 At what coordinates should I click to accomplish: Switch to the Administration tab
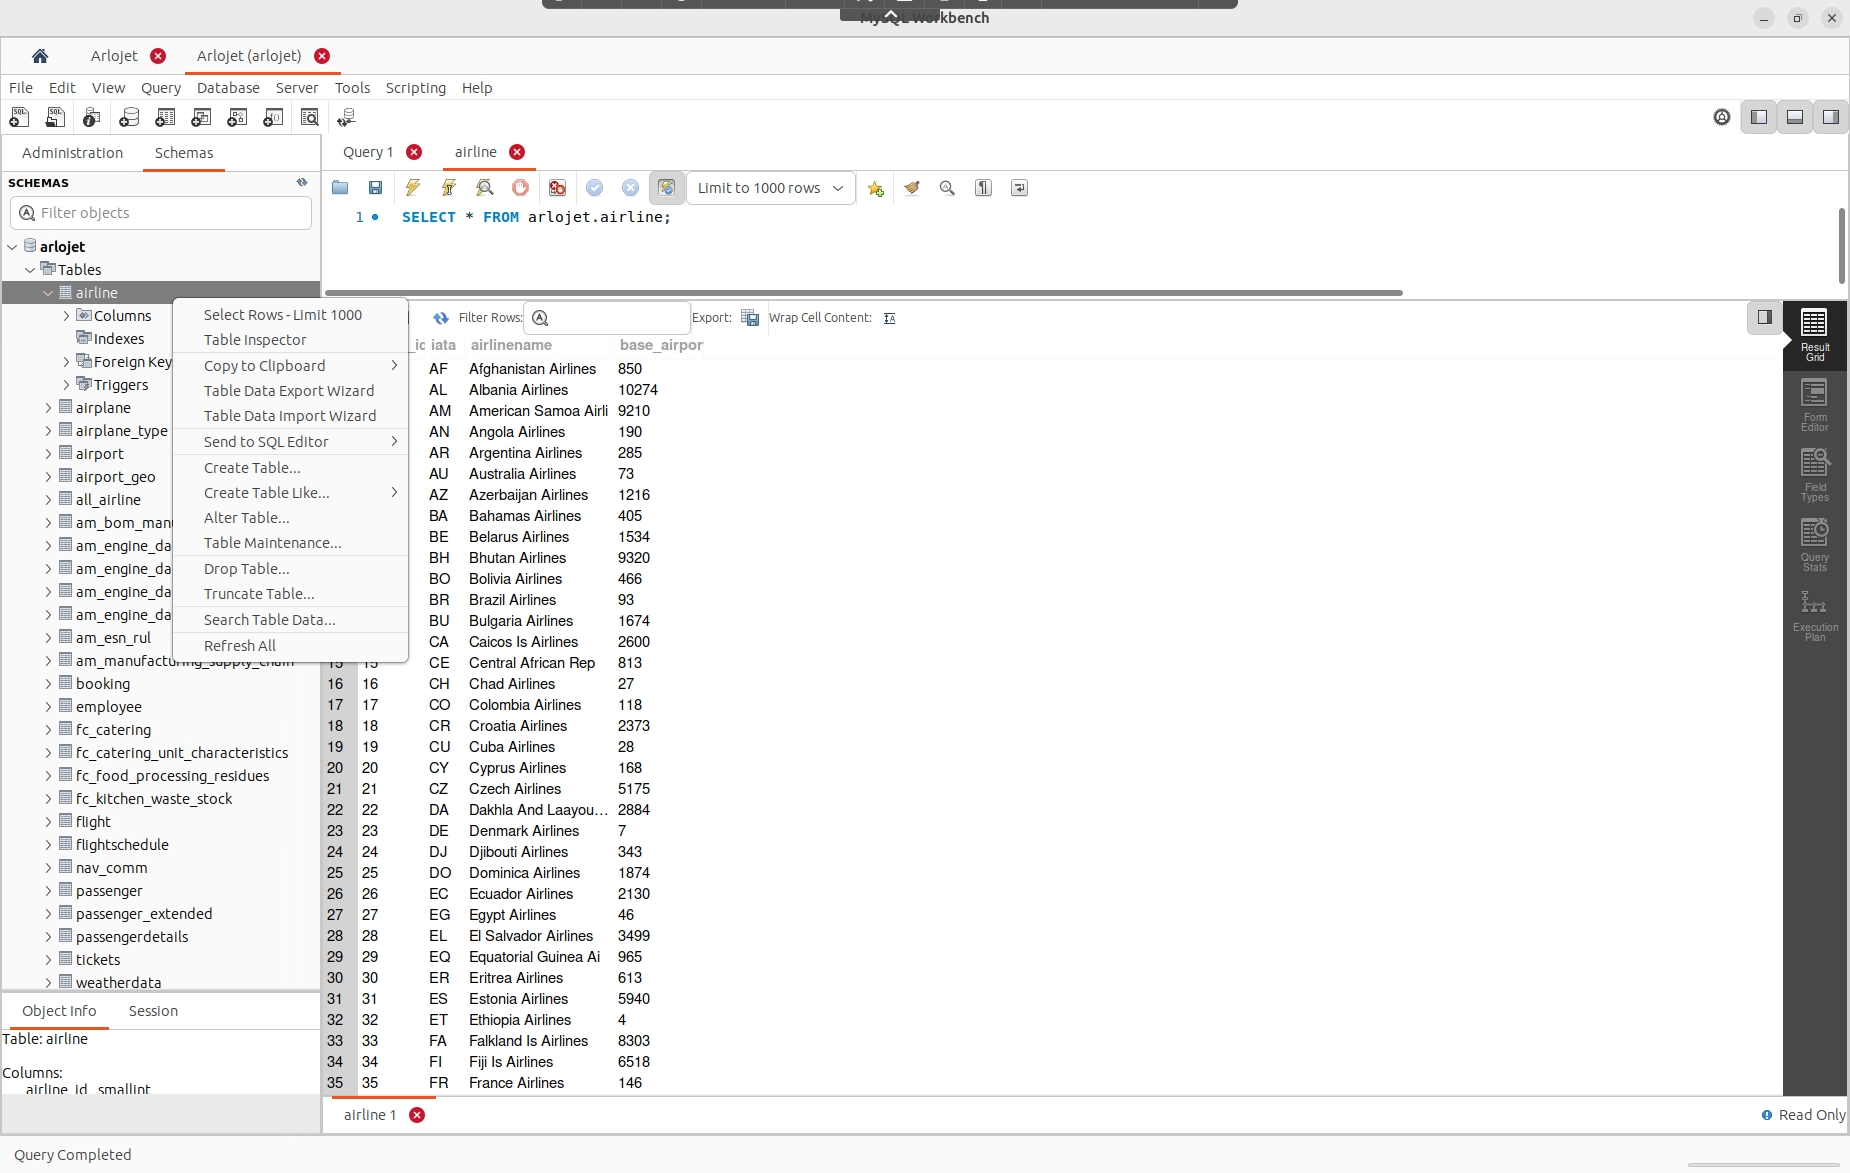[72, 153]
